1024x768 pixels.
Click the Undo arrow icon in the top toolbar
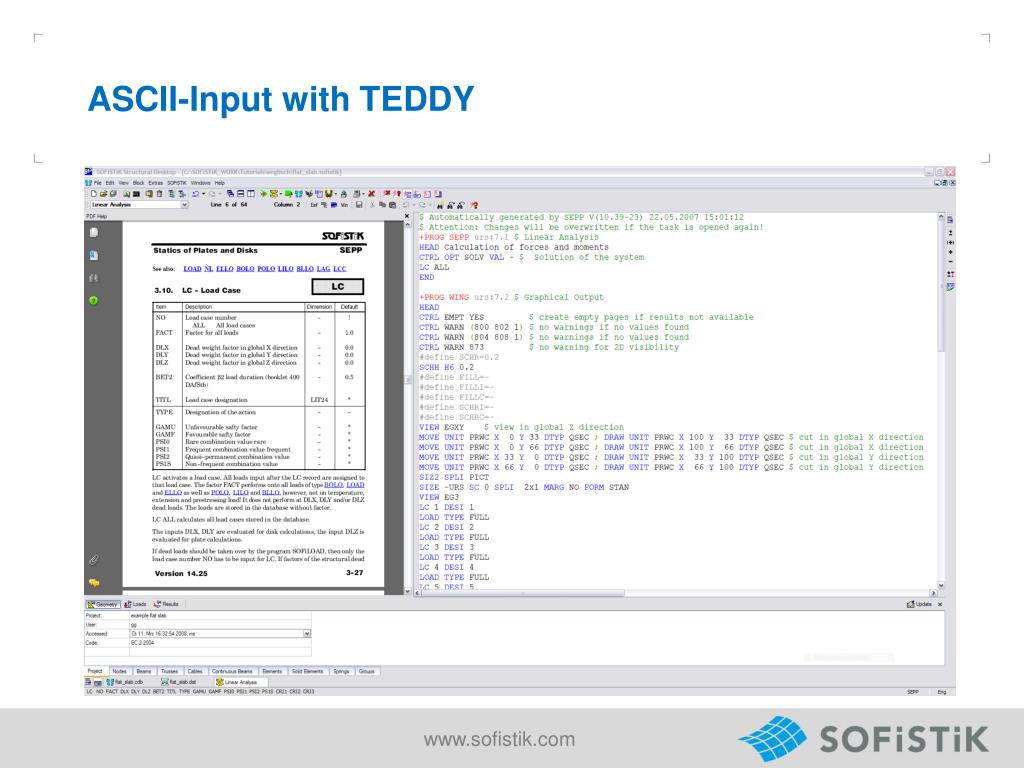[195, 194]
